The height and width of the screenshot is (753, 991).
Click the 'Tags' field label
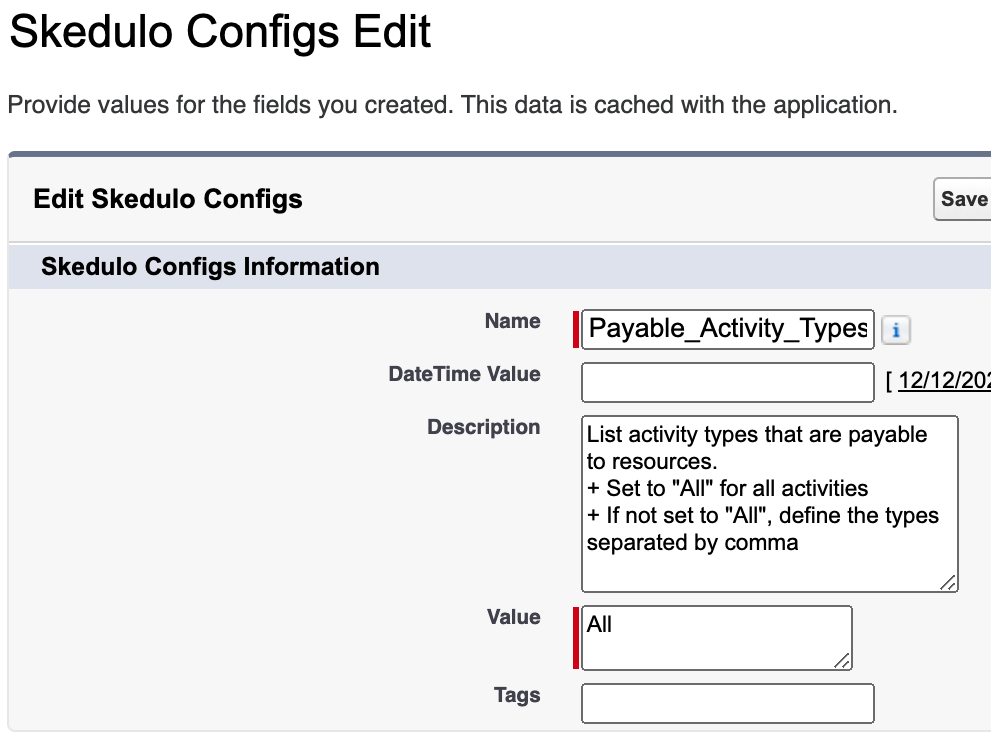pos(517,695)
